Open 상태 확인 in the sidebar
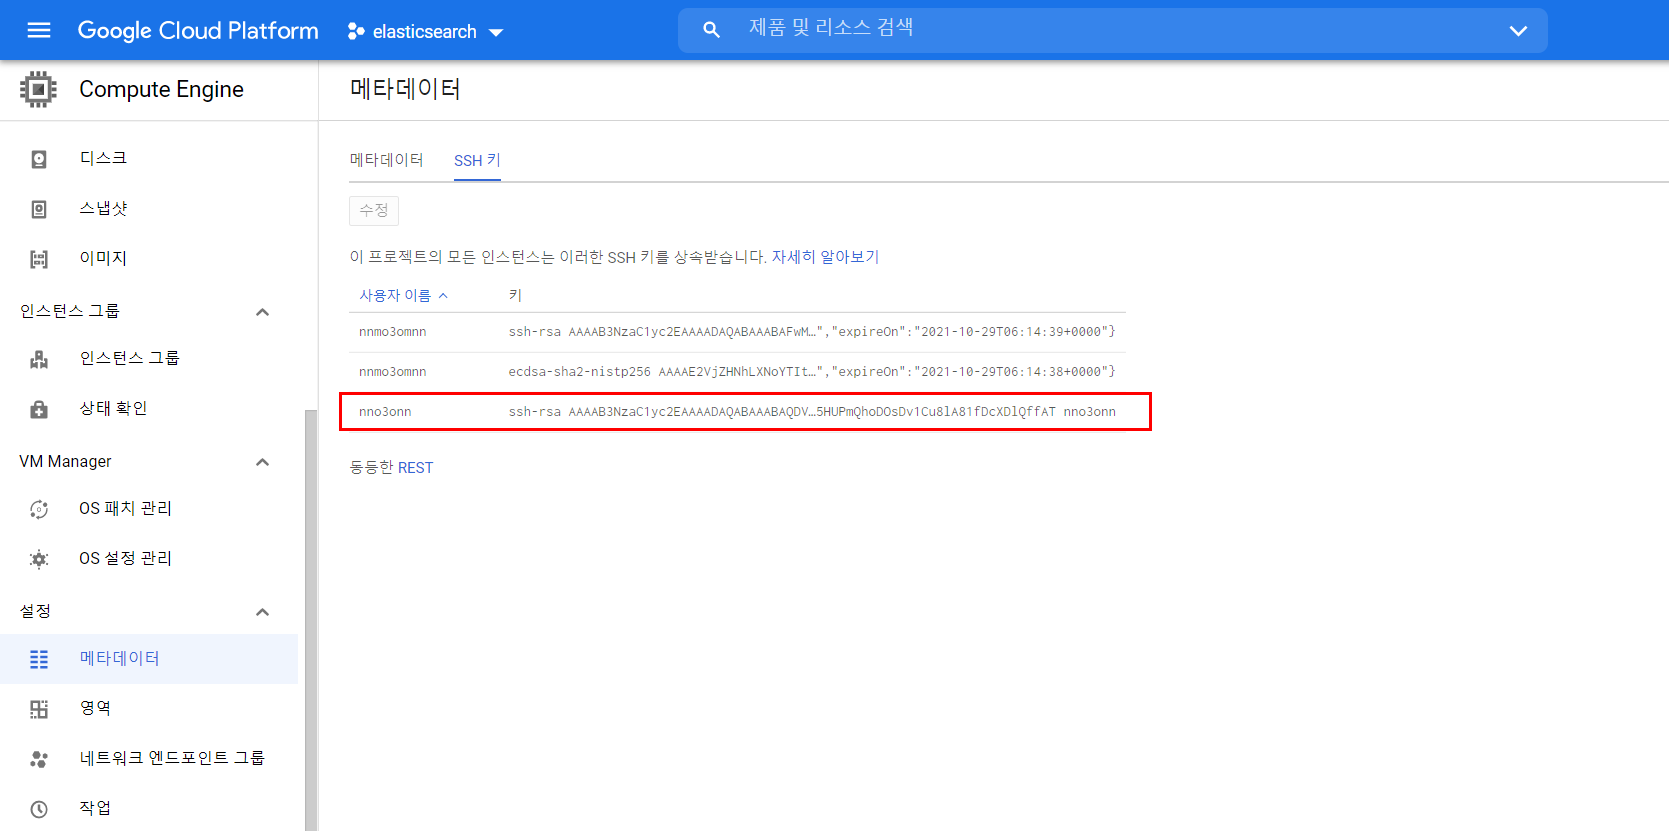The width and height of the screenshot is (1669, 831). 149,409
